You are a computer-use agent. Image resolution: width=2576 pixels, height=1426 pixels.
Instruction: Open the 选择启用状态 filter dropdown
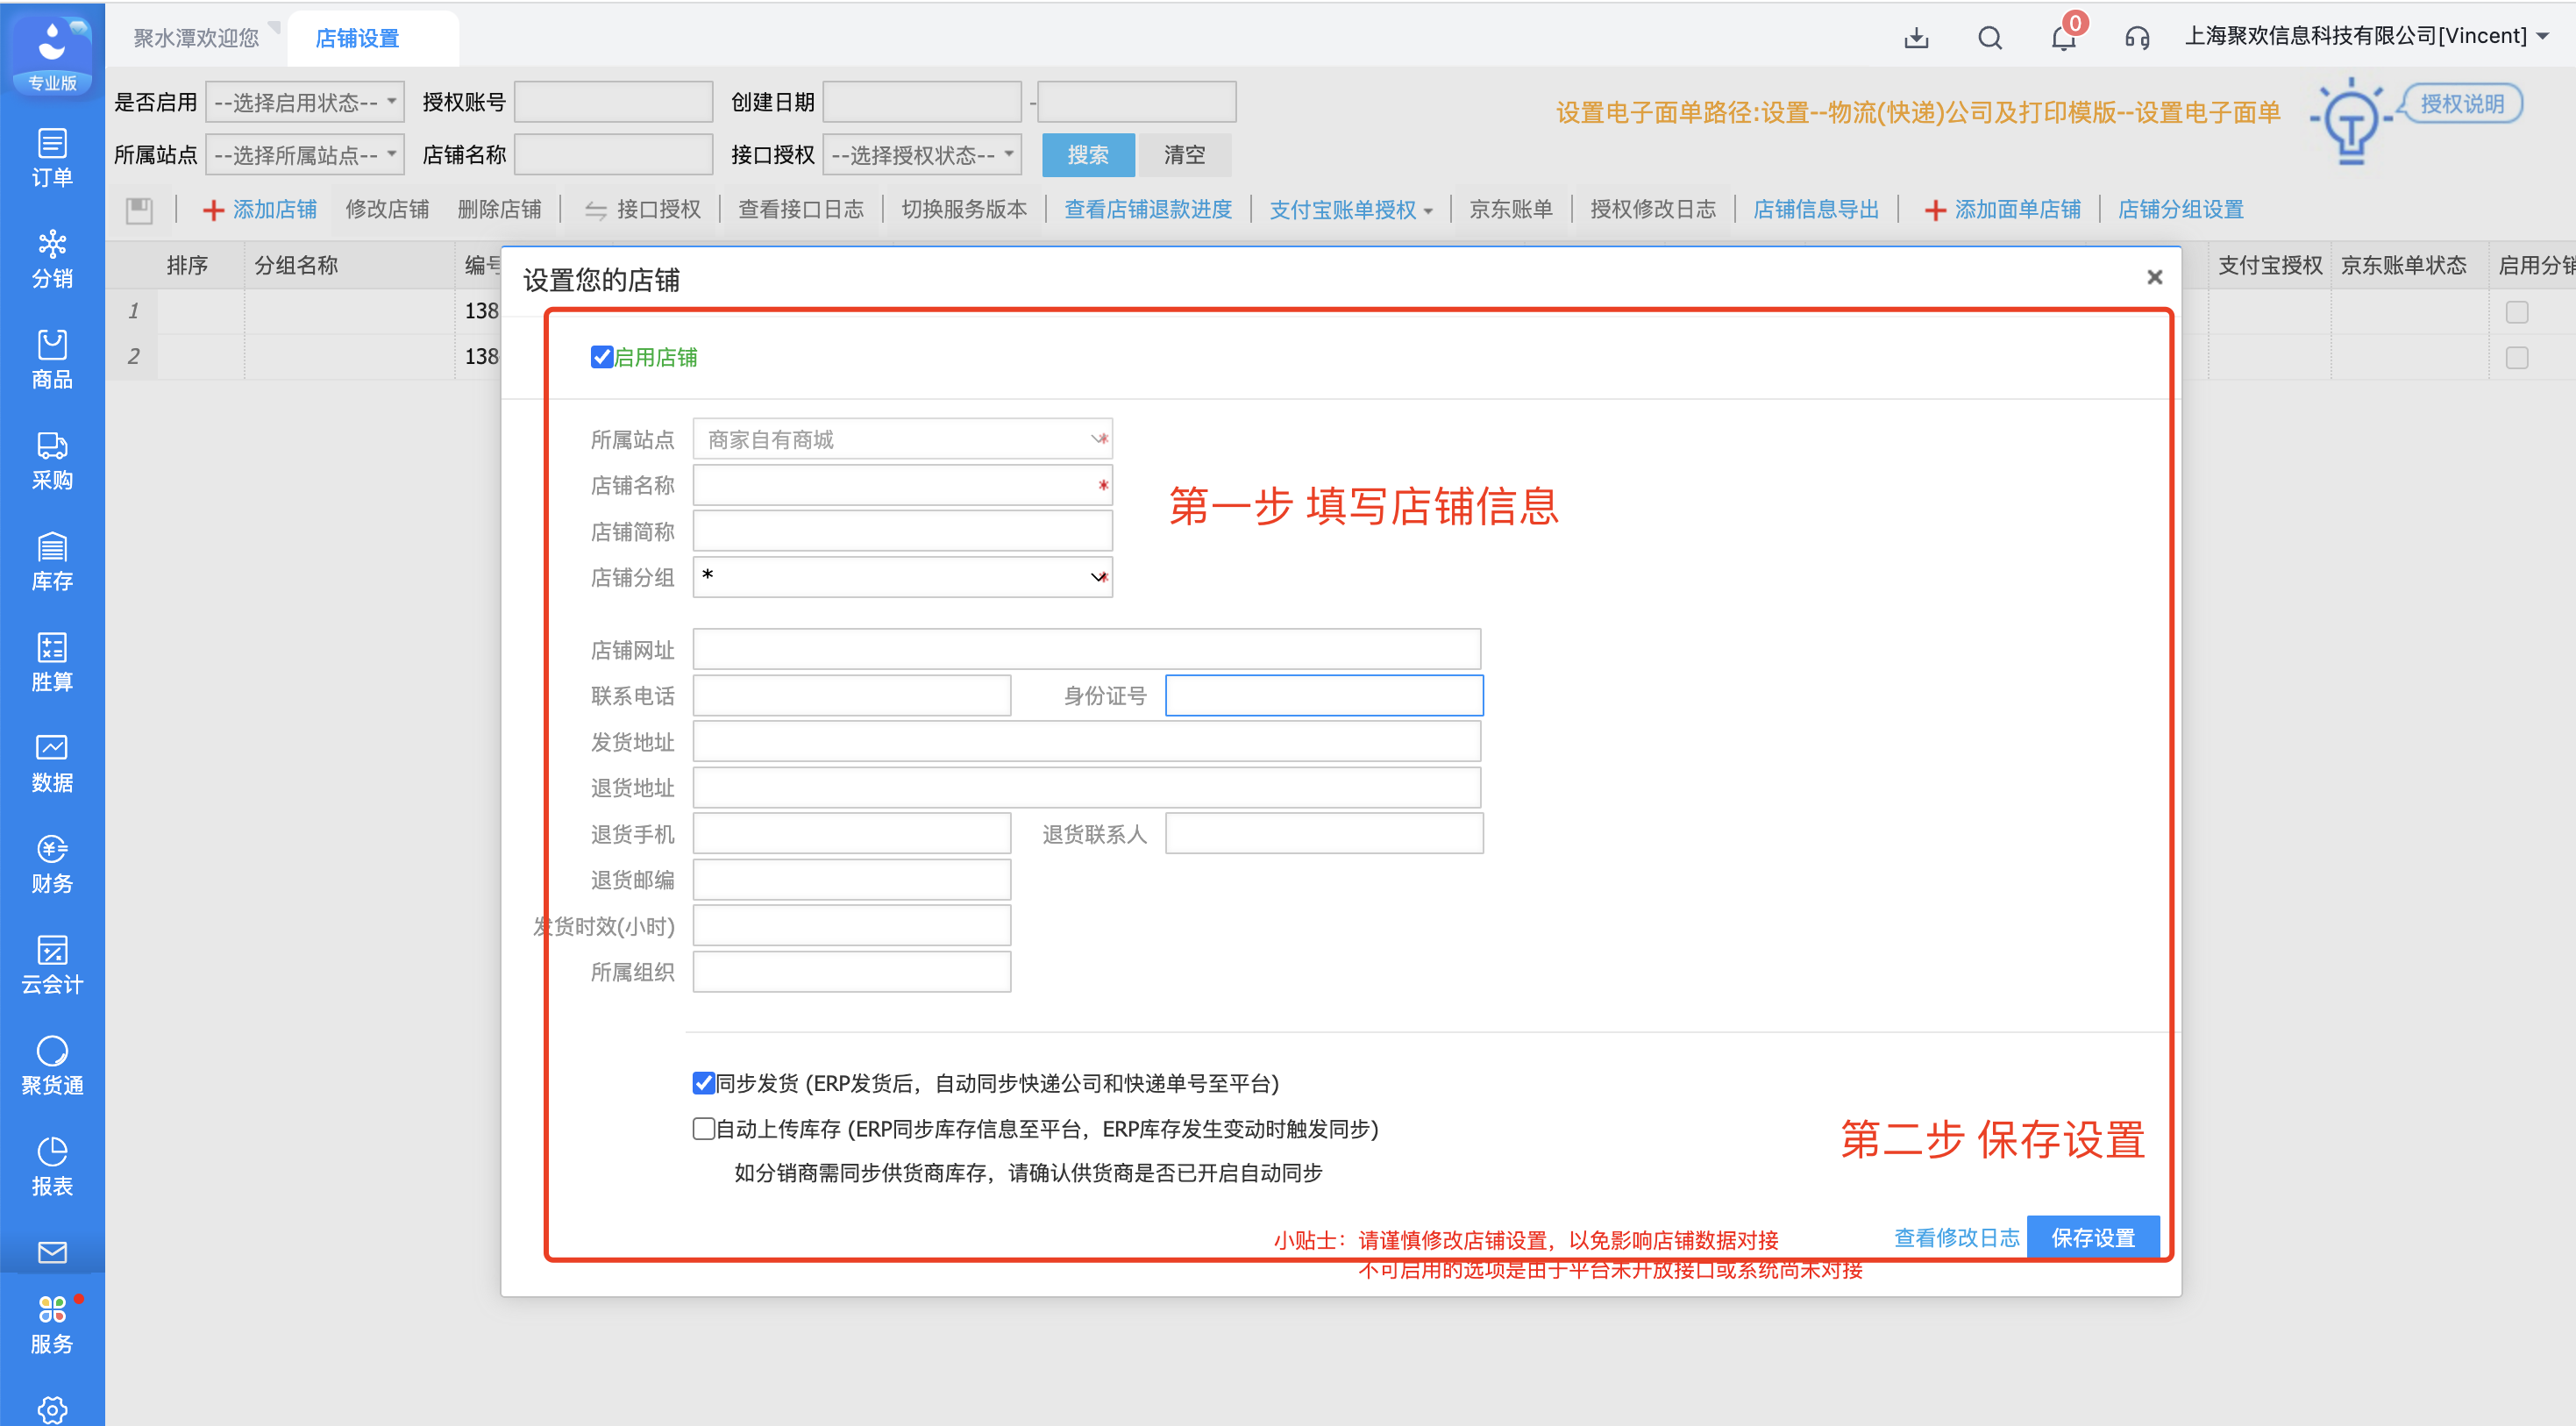coord(304,102)
